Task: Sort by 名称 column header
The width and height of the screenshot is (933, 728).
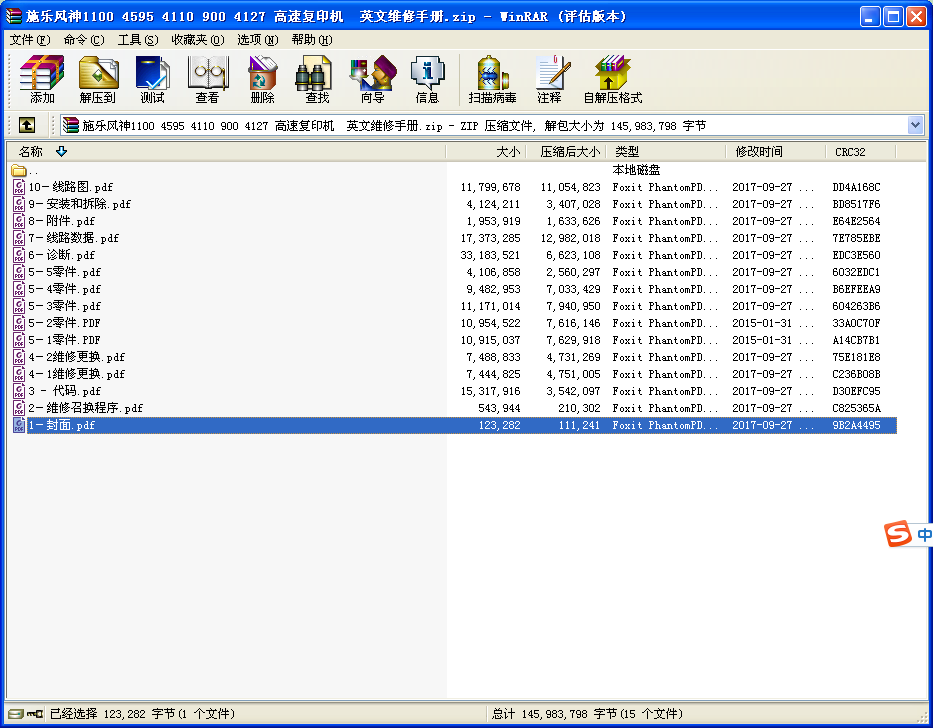Action: pos(226,152)
